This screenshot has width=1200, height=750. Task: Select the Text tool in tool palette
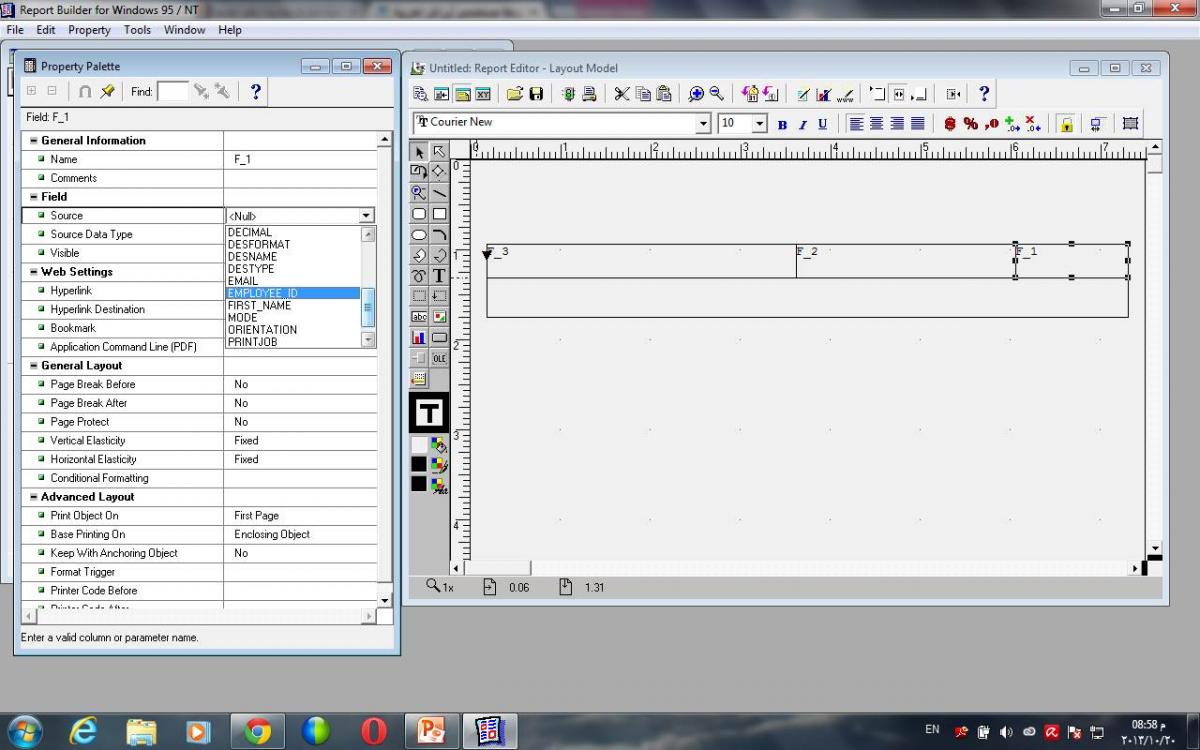tap(438, 275)
